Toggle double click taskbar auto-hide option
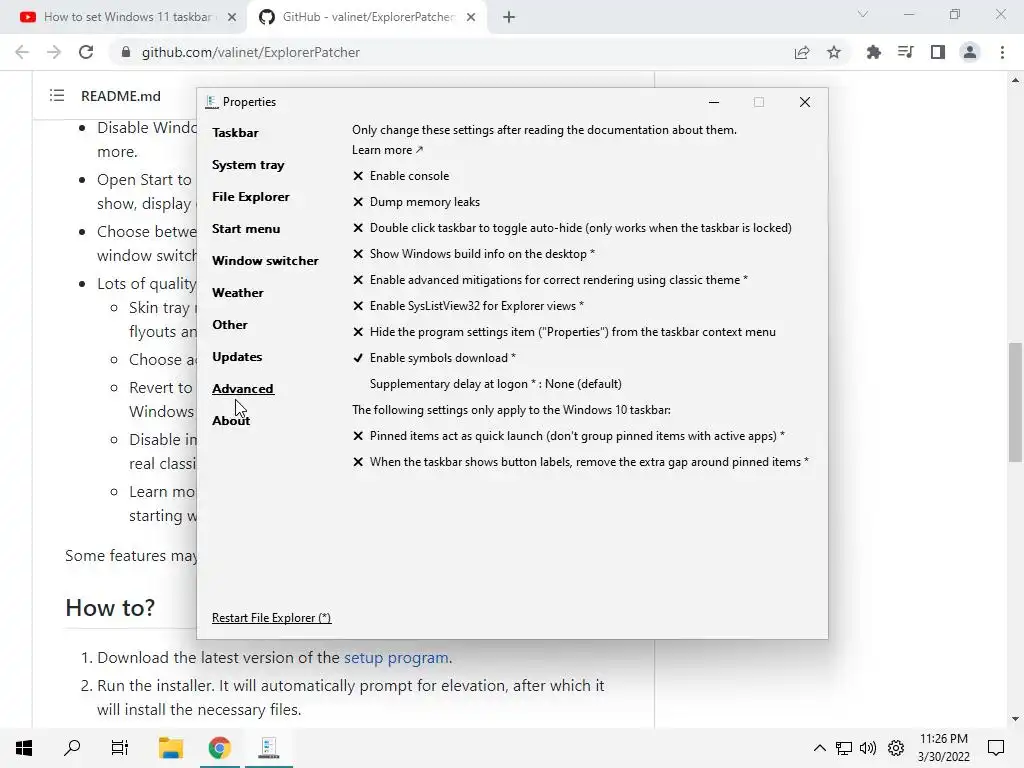This screenshot has width=1024, height=768. tap(572, 228)
